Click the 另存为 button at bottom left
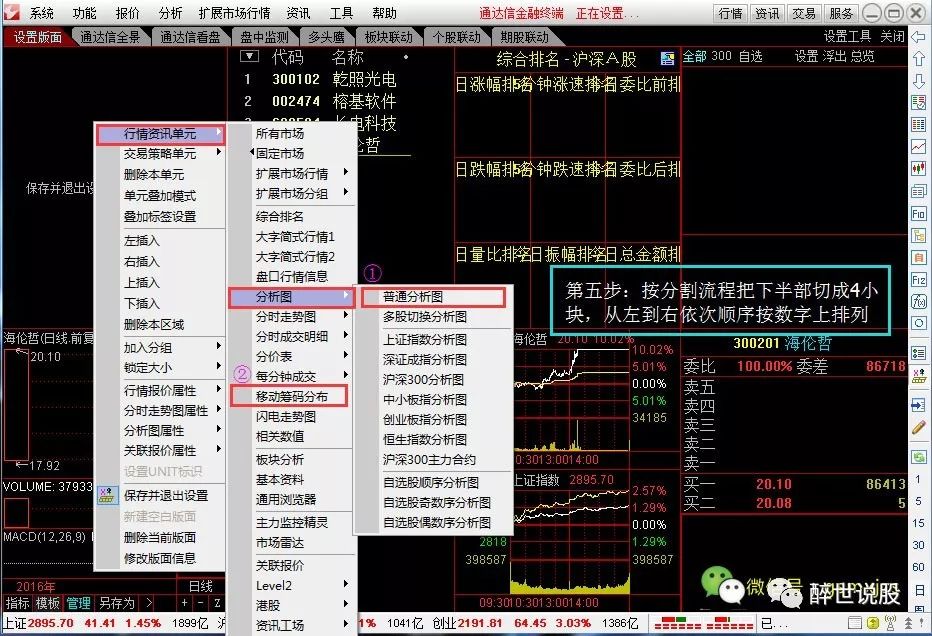This screenshot has height=636, width=932. click(116, 604)
